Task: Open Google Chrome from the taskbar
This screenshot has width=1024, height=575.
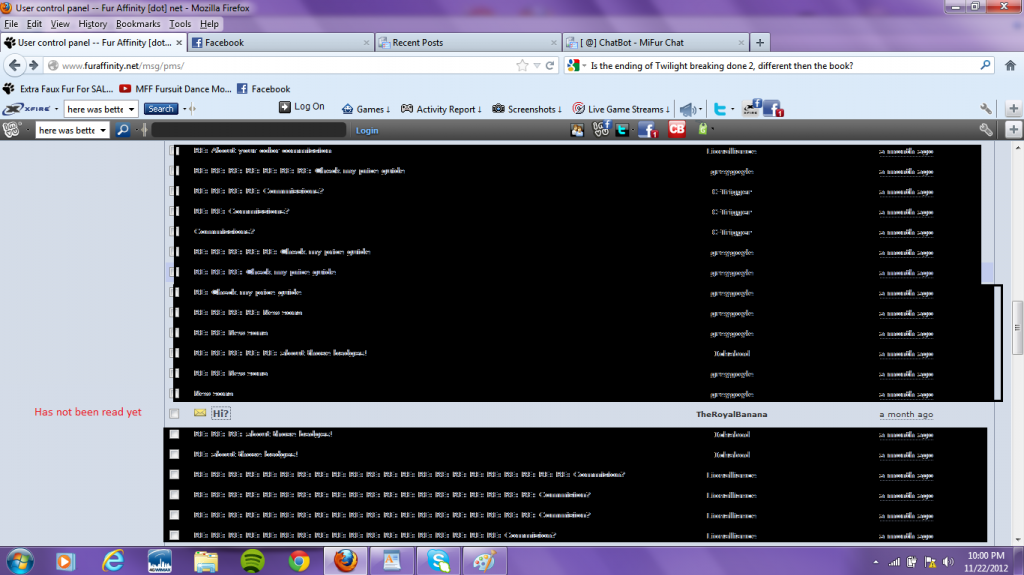Action: [299, 561]
